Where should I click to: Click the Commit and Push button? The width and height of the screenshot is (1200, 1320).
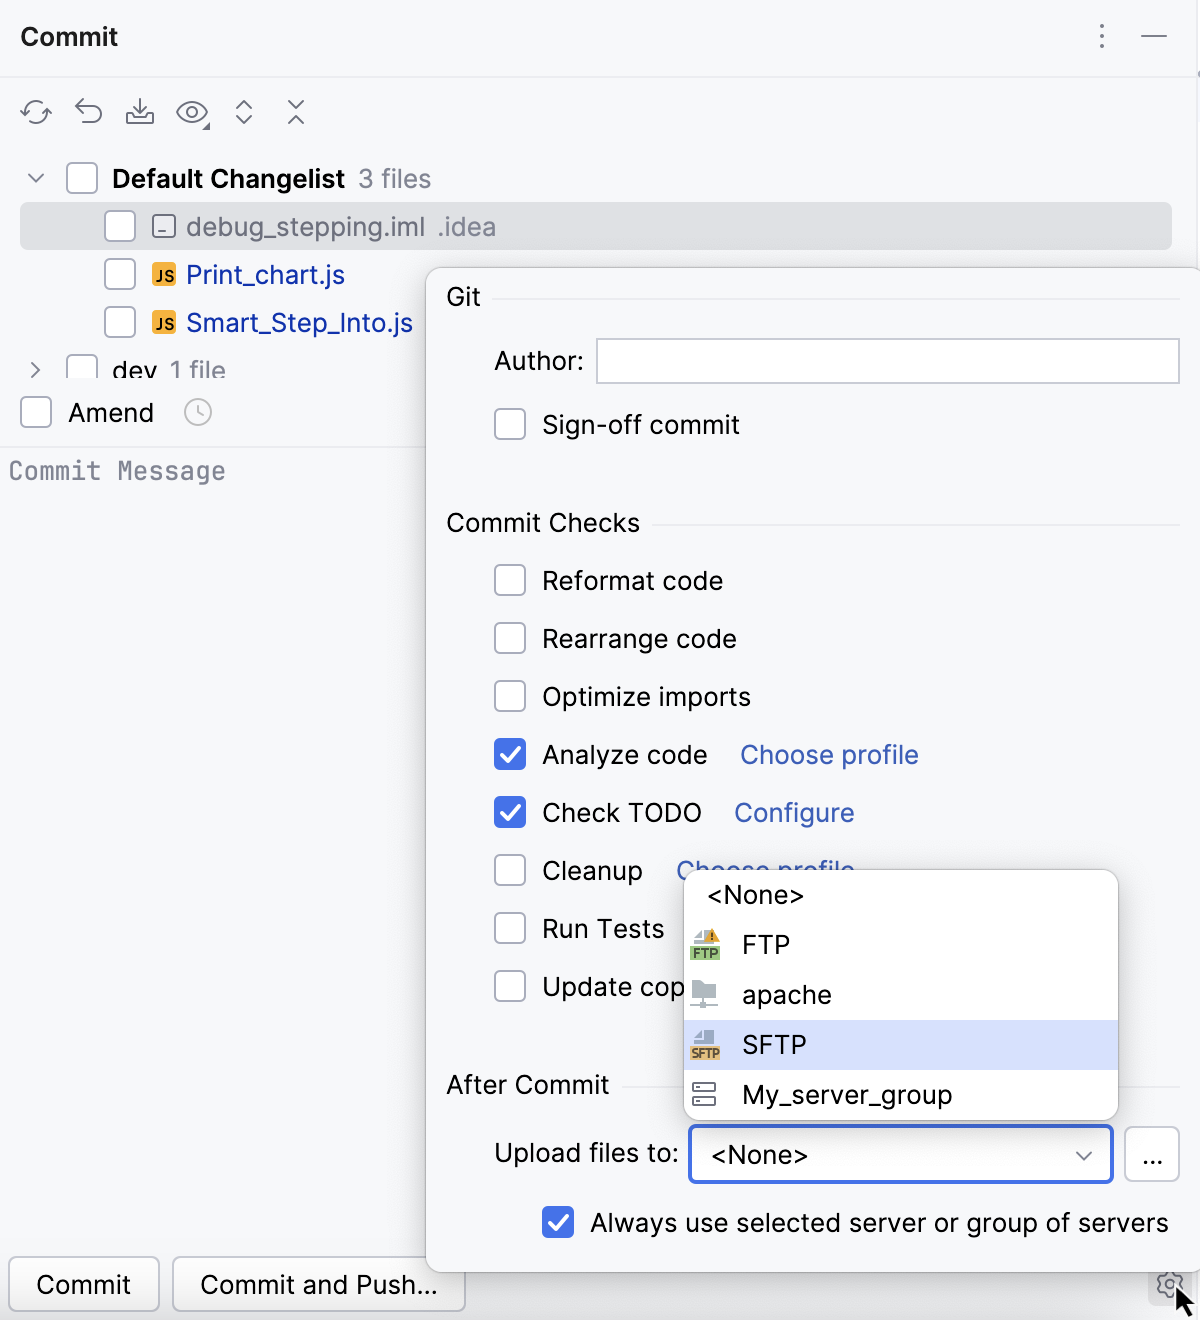pos(318,1284)
